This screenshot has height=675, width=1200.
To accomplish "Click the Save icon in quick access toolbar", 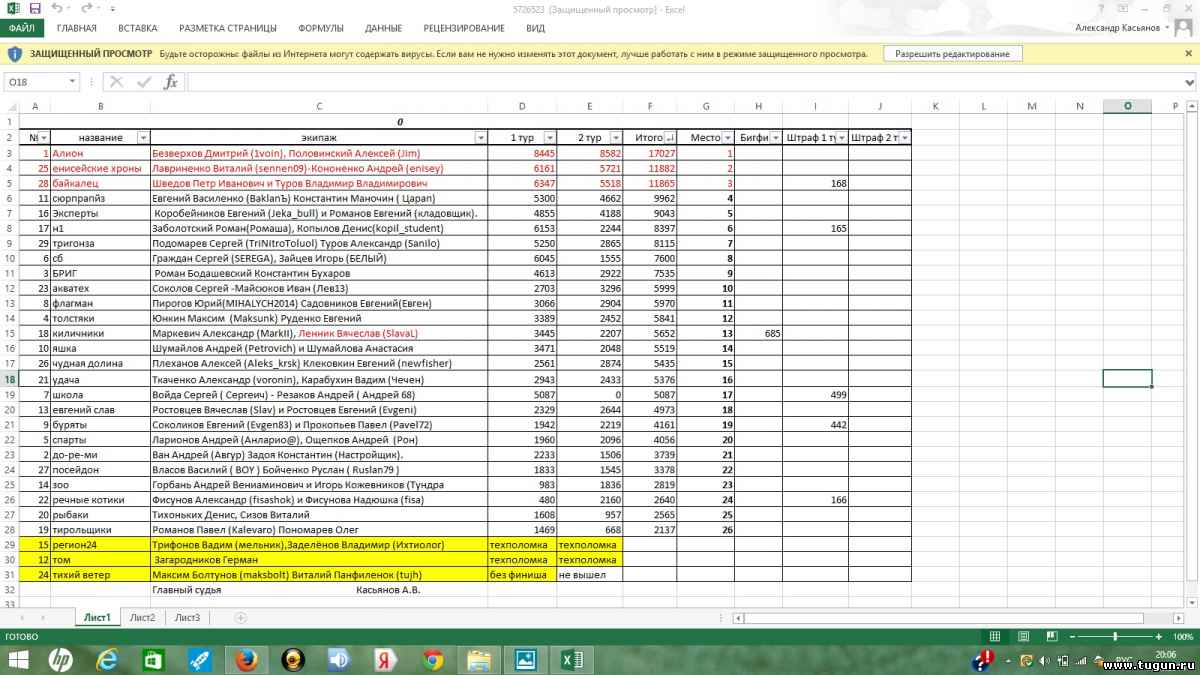I will (35, 8).
